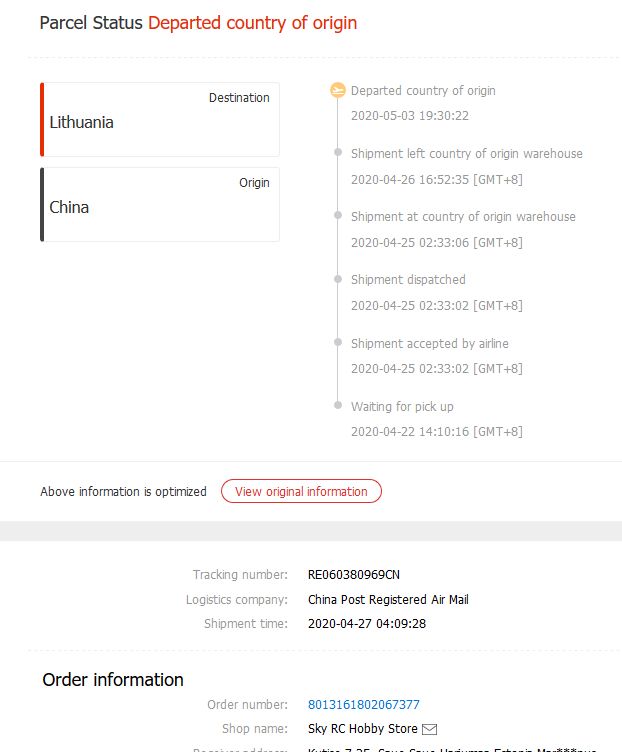Viewport: 622px width, 752px height.
Task: Click timeline dot beside Waiting for pick up
Action: (338, 407)
